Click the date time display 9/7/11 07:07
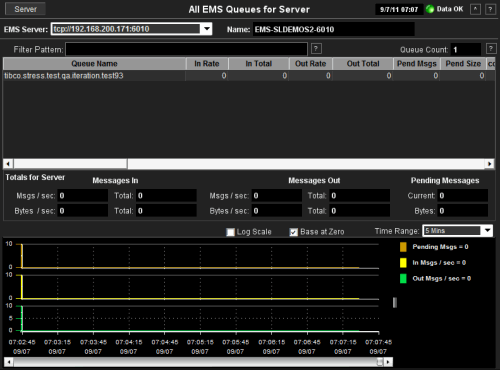500x370 pixels. click(399, 9)
